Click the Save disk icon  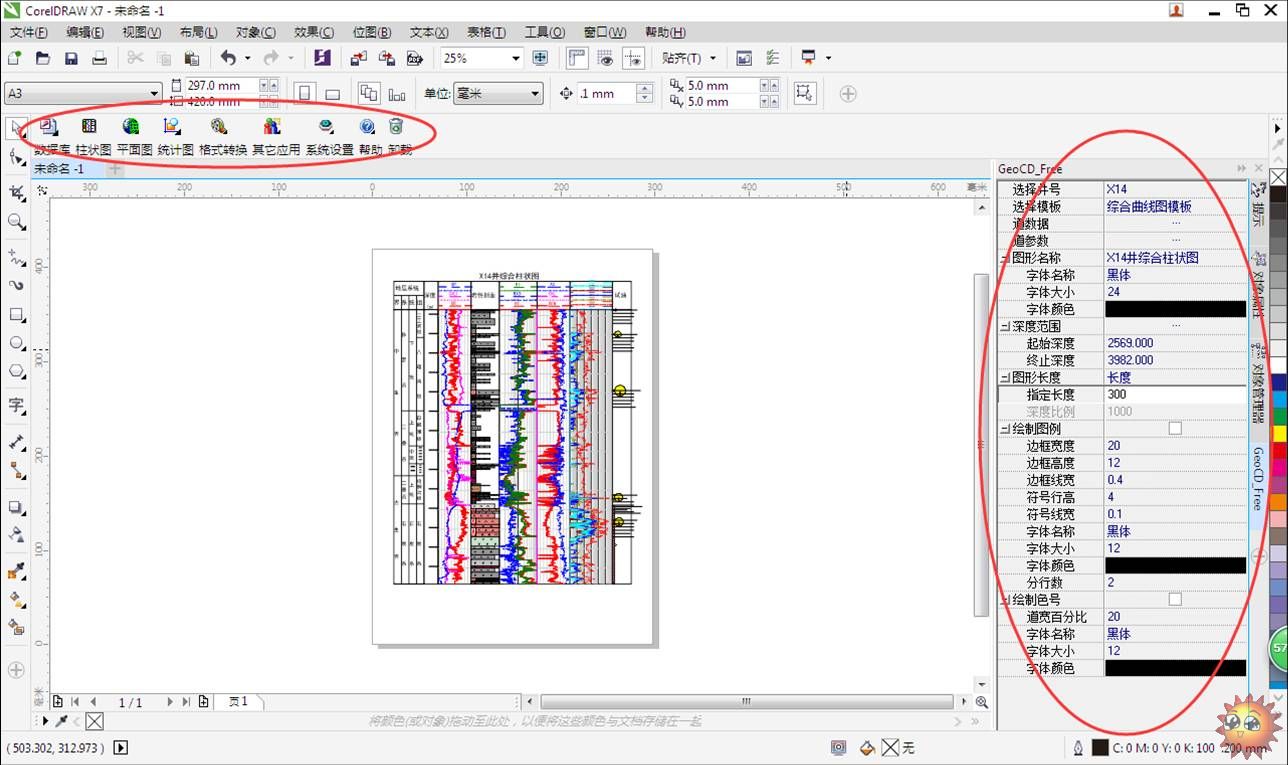71,58
